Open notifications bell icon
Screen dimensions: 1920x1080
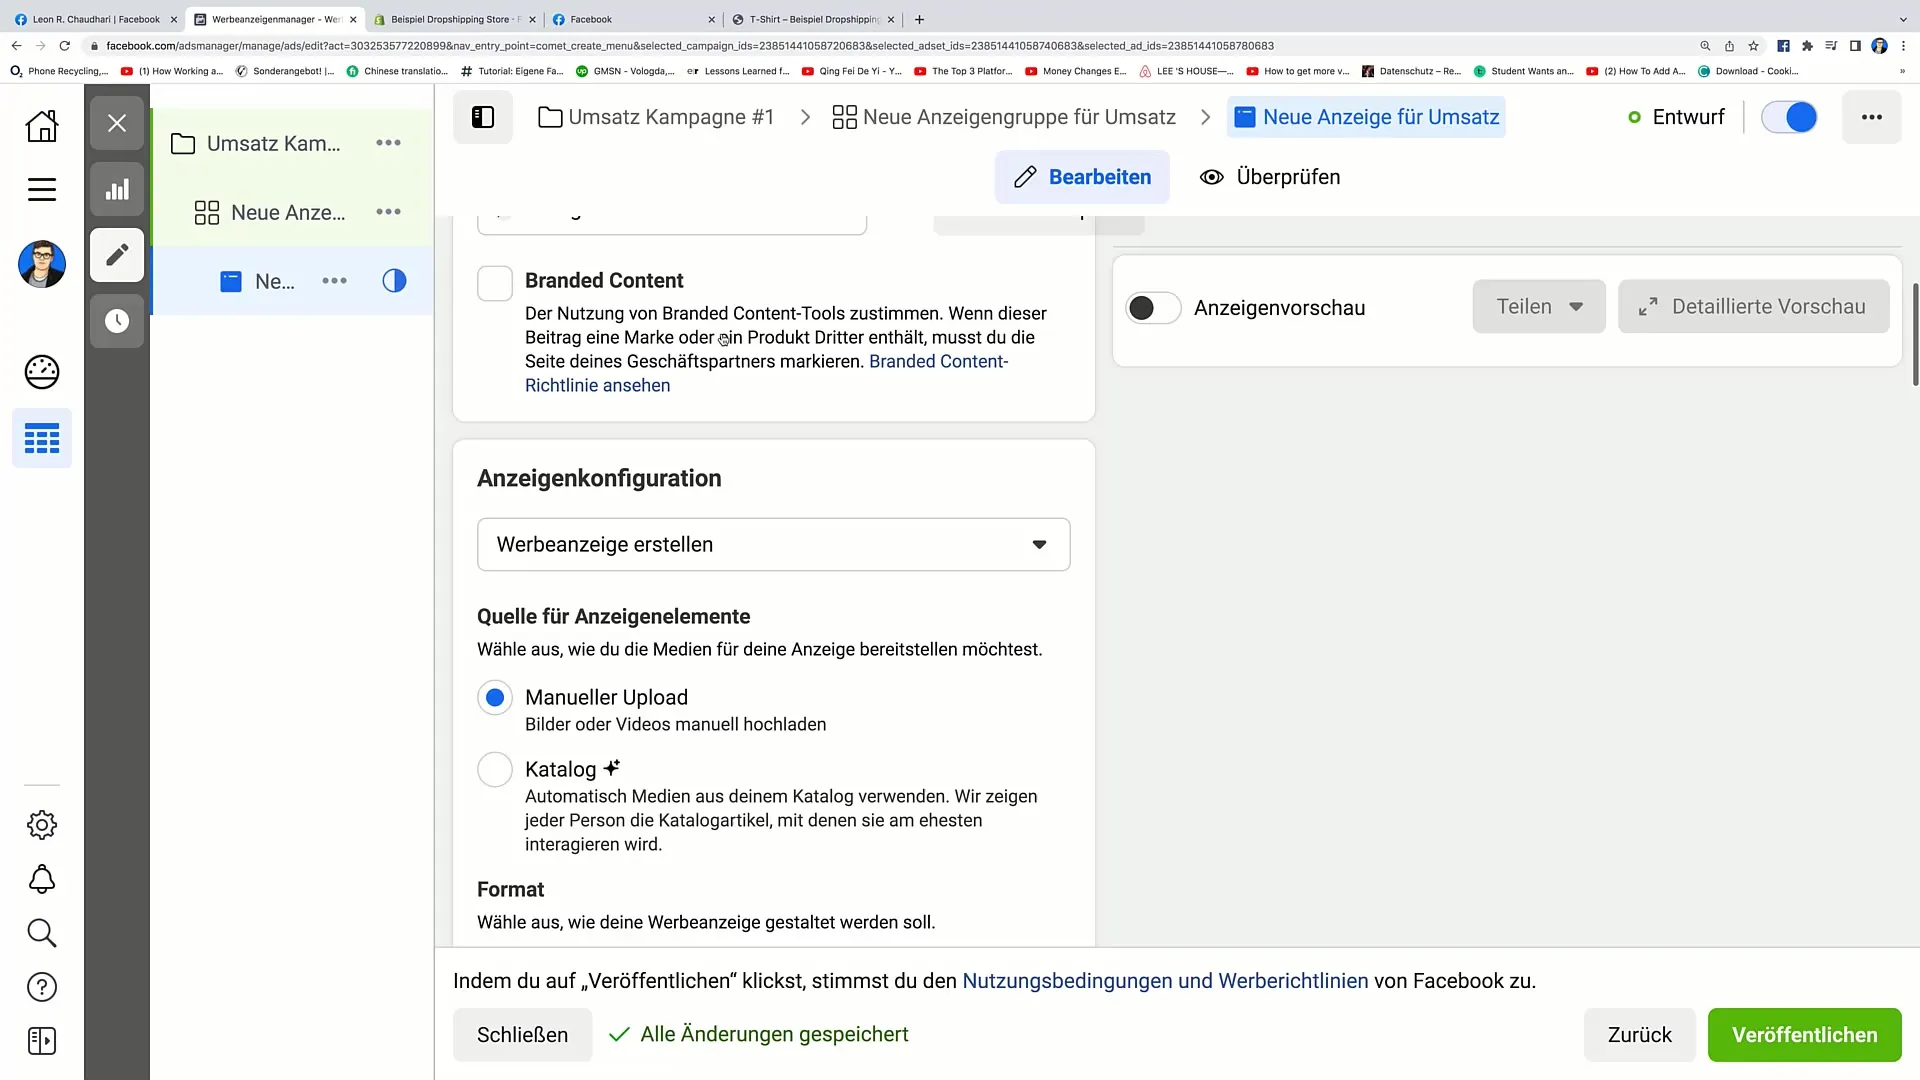click(x=42, y=879)
